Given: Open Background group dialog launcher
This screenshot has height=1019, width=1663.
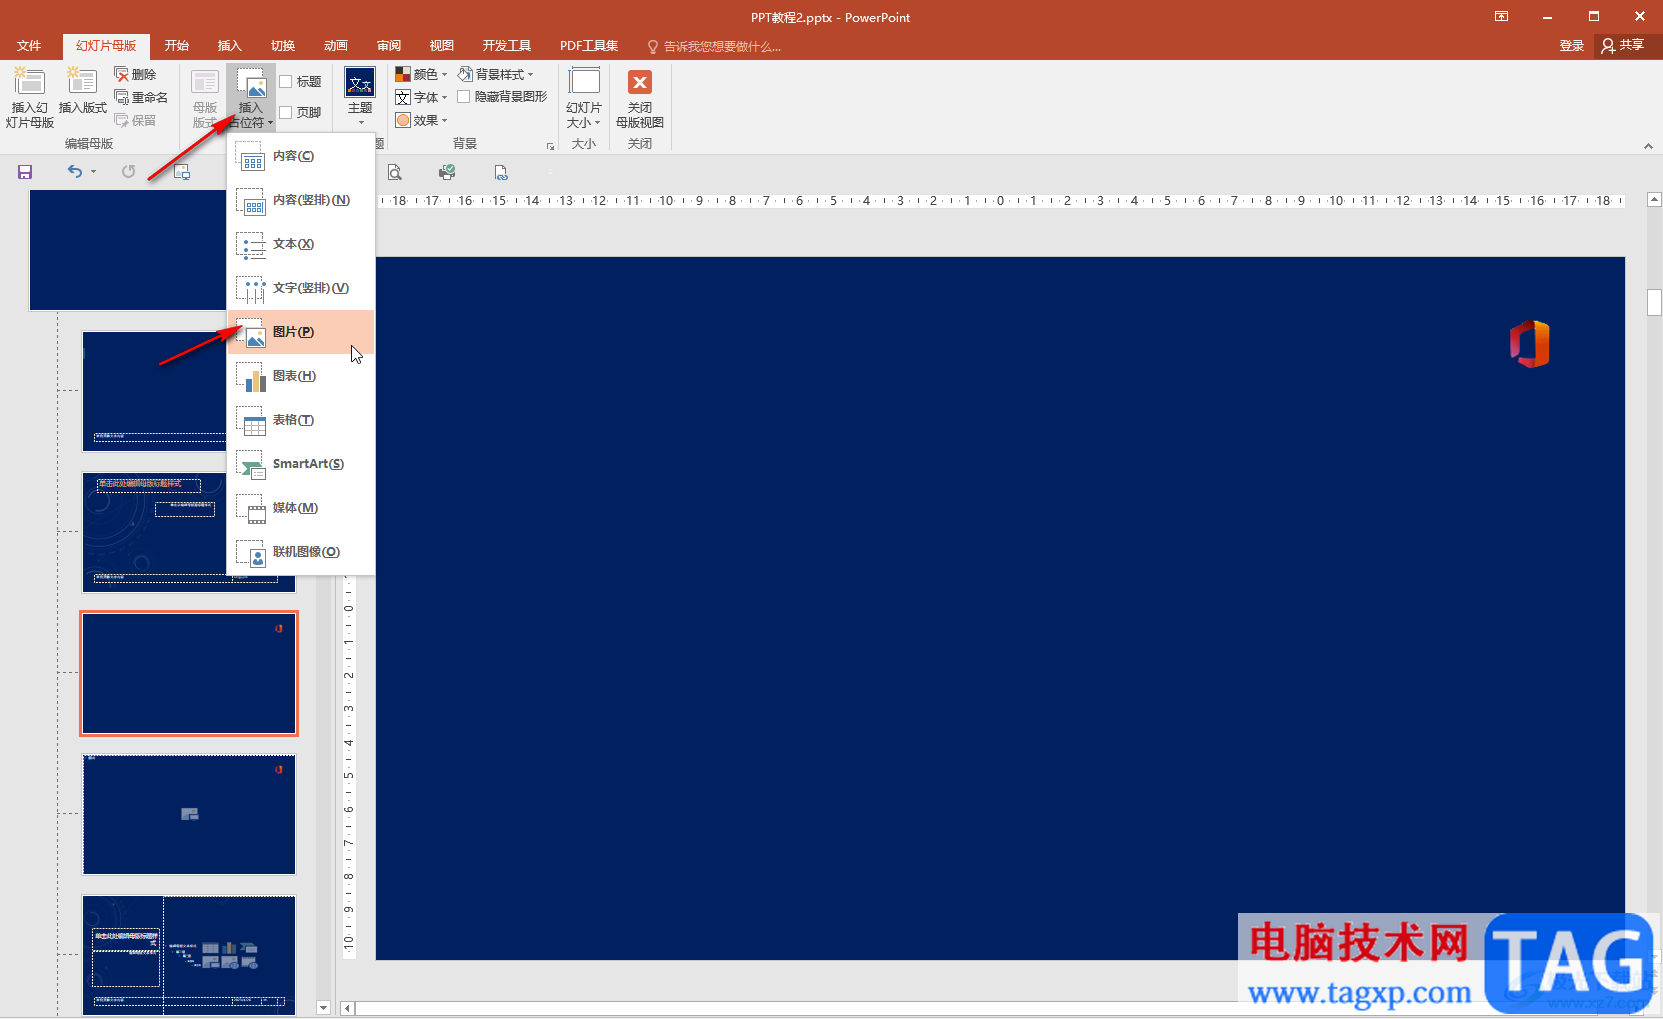Looking at the screenshot, I should (550, 146).
